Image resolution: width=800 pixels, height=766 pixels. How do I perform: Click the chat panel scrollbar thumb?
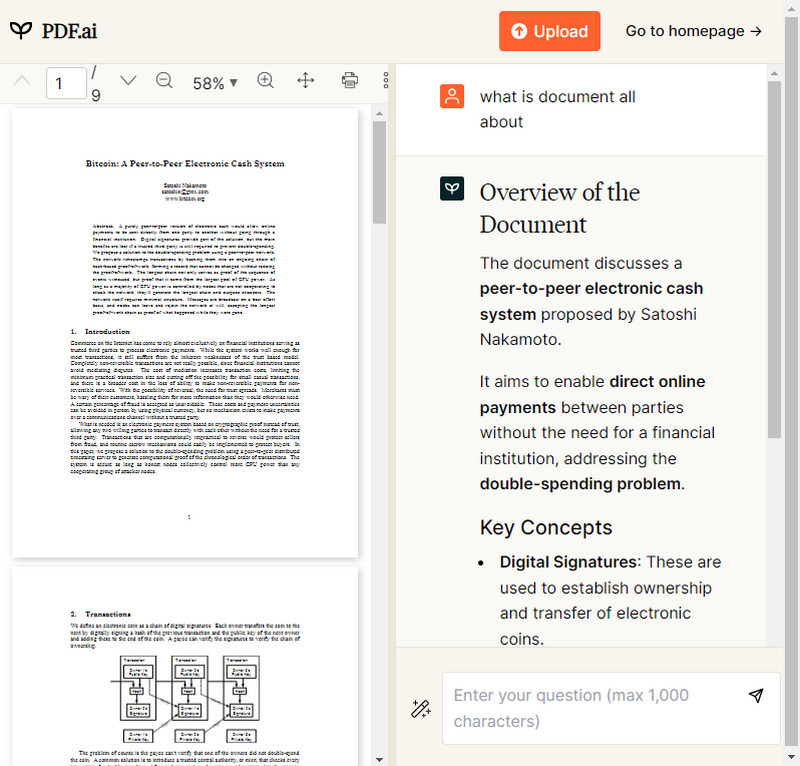[x=774, y=259]
